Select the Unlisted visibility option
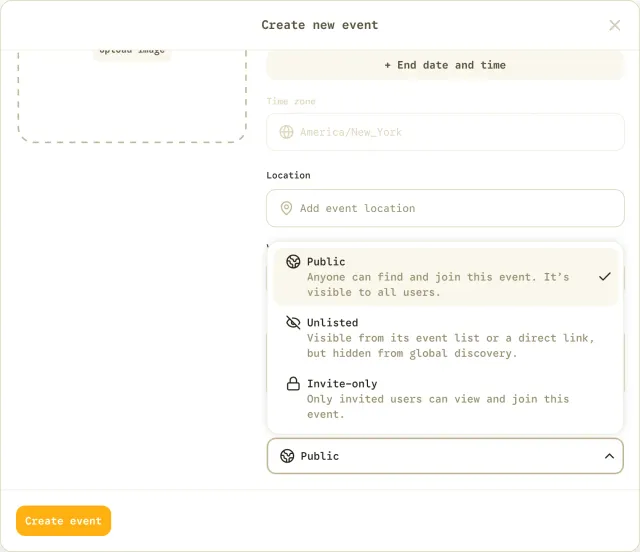 pos(445,338)
